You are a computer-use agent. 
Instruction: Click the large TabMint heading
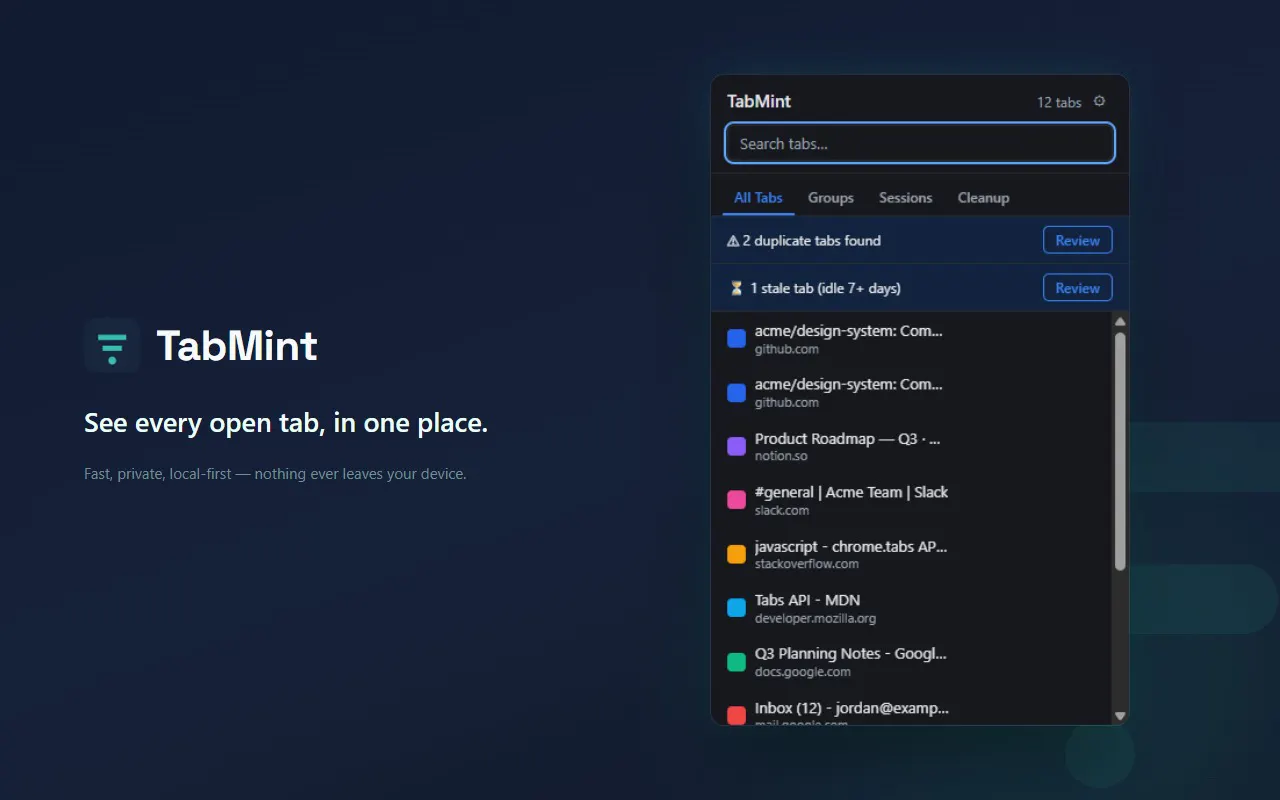[237, 345]
